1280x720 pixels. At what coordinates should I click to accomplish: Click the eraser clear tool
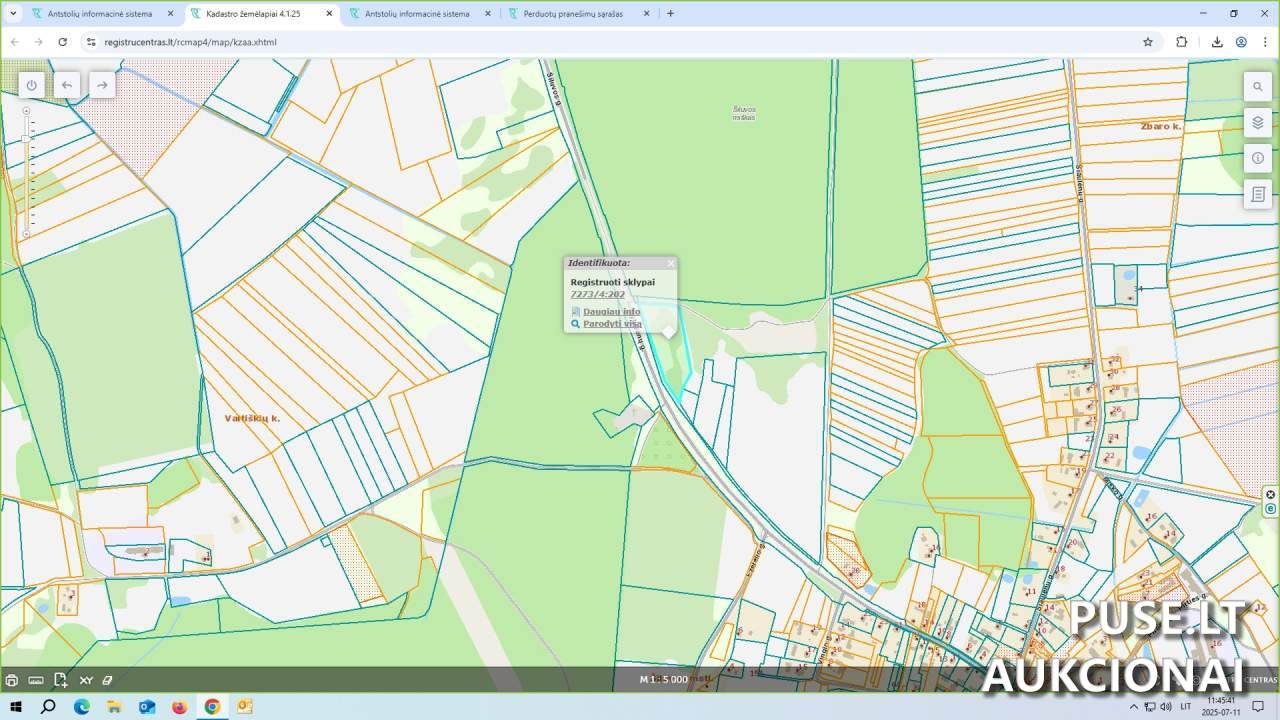point(107,680)
